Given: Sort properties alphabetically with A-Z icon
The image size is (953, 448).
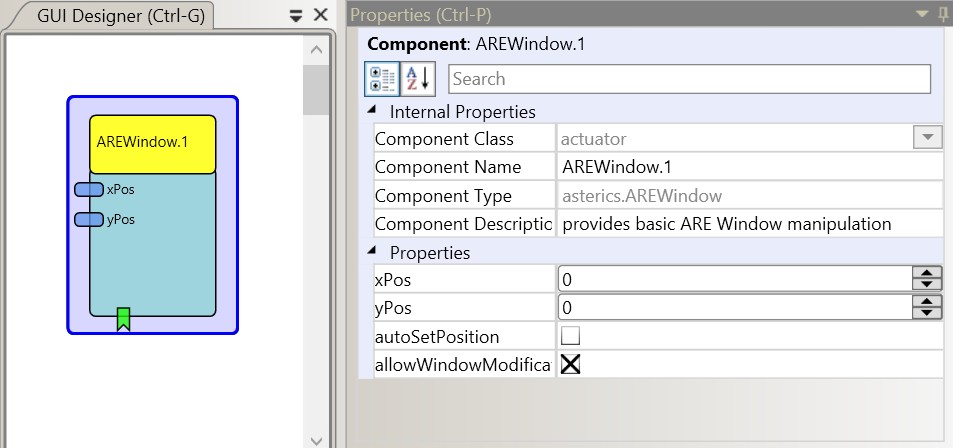Looking at the screenshot, I should (x=418, y=79).
